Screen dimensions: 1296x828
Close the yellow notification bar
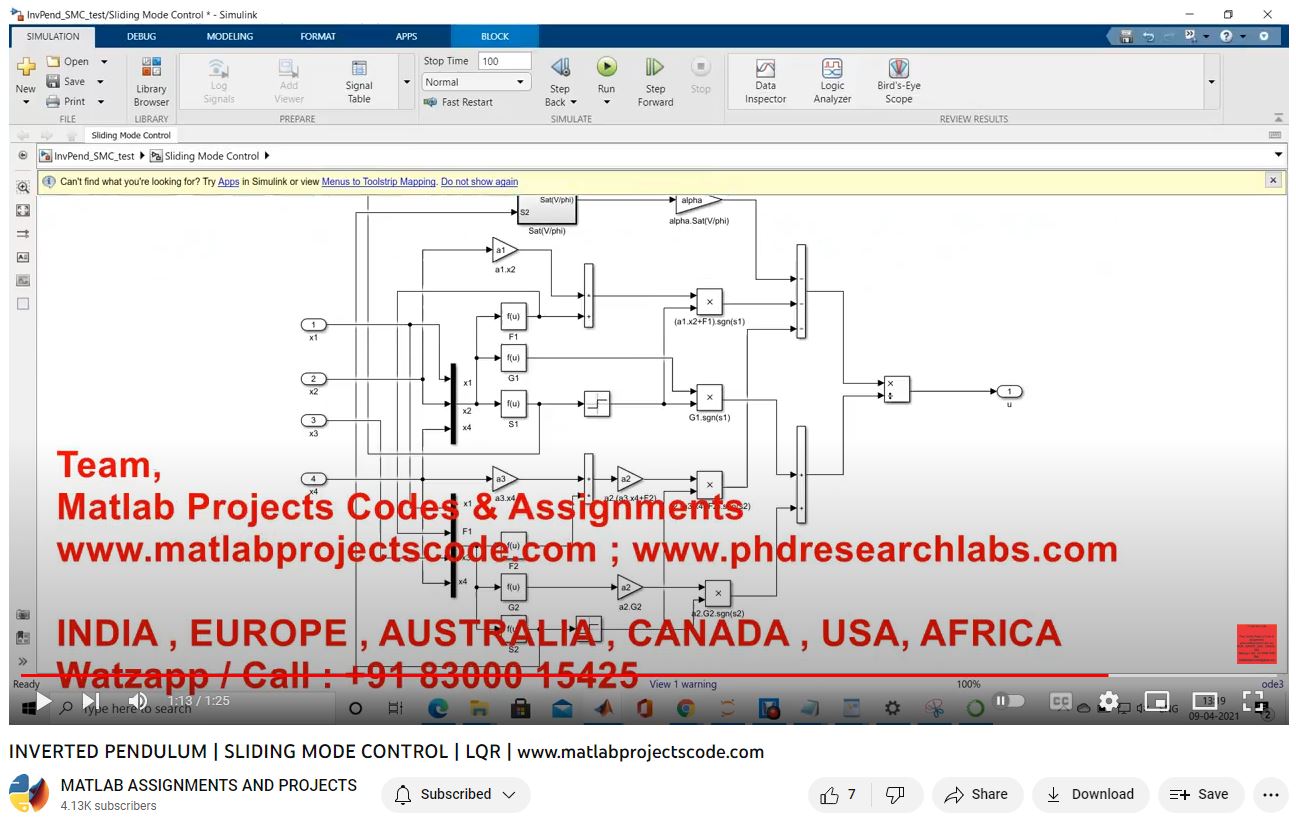tap(1272, 180)
